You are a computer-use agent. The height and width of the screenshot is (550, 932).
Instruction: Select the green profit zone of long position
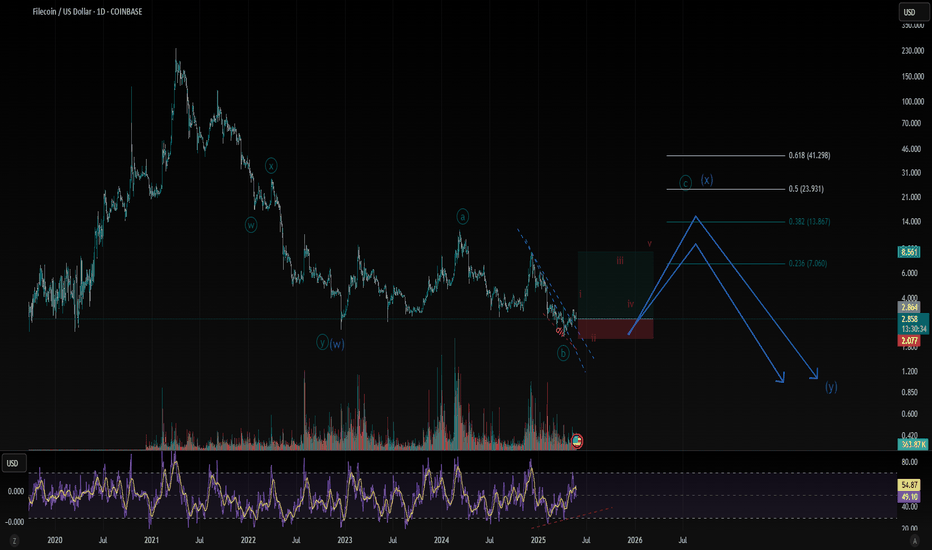(x=616, y=285)
